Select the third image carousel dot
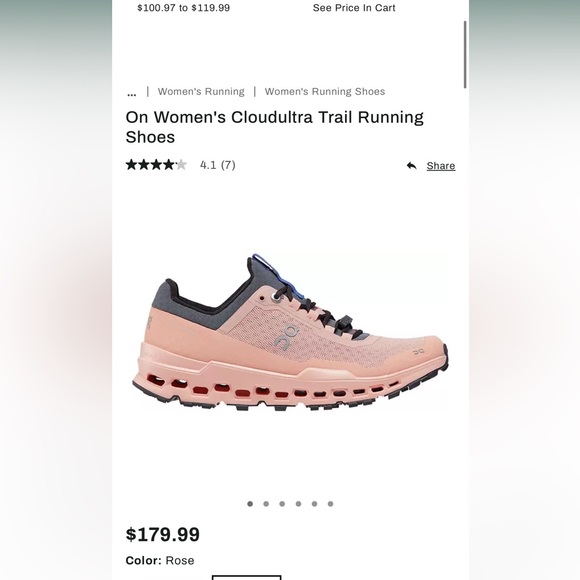The image size is (580, 580). 282,504
